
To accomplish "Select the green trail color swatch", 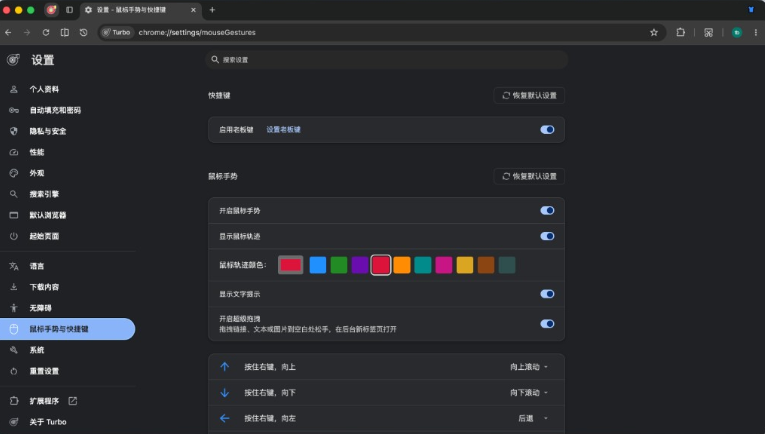I will click(339, 265).
